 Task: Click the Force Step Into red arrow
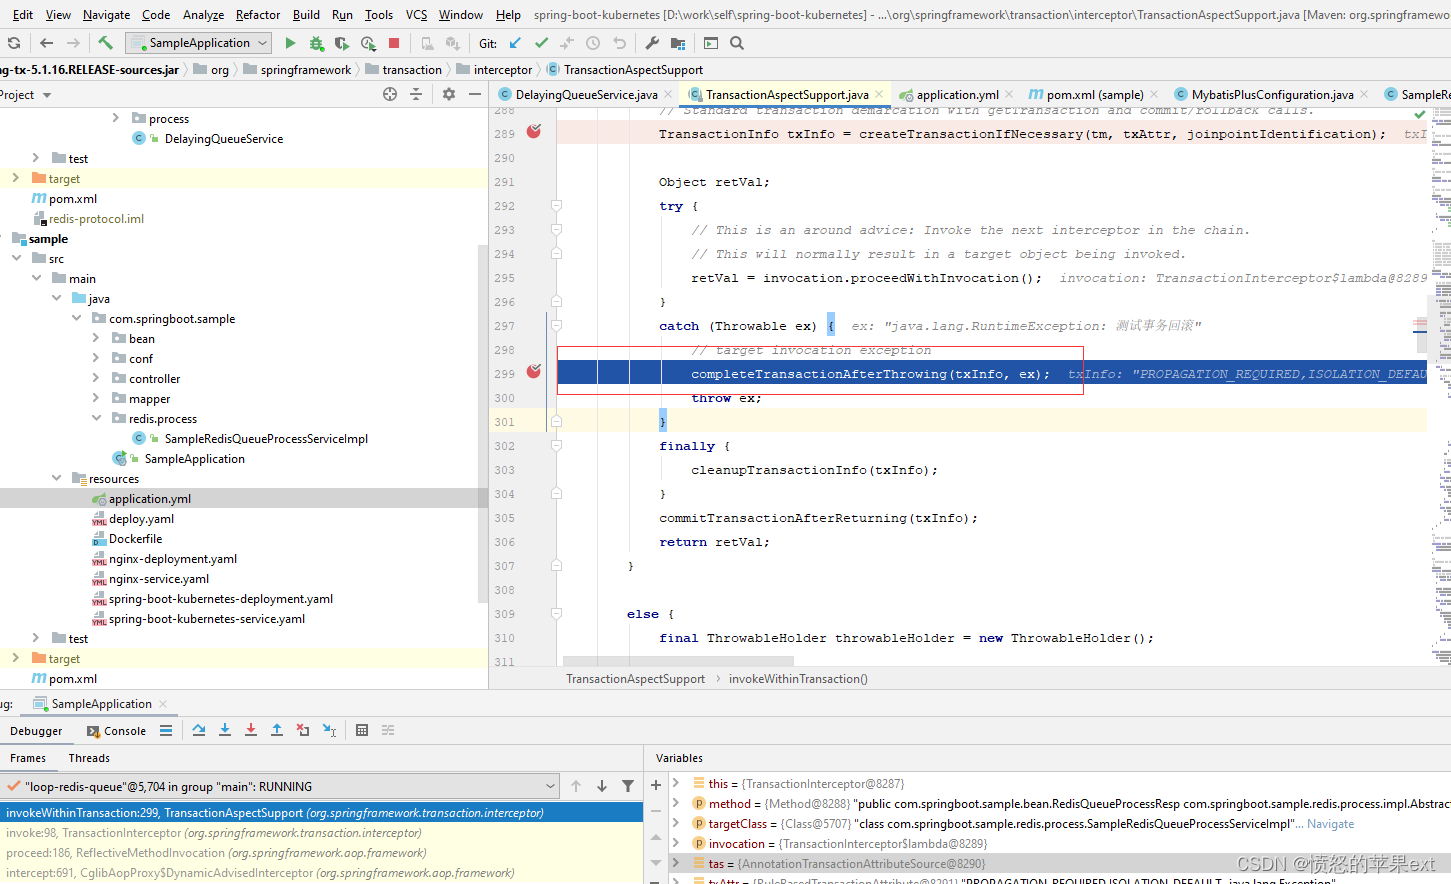[x=251, y=730]
